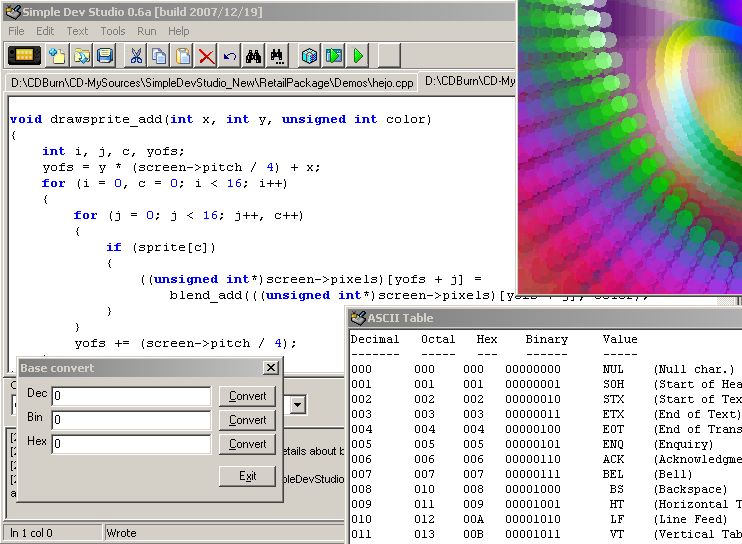Click the Copy icon in toolbar

pos(160,56)
